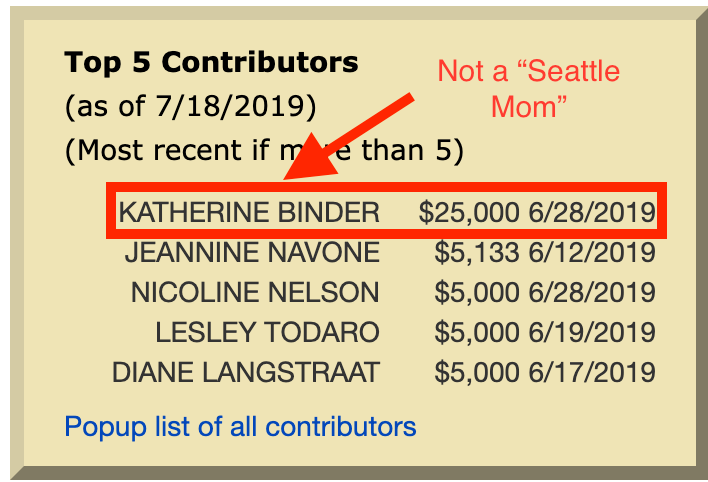Click the red arrow annotation
Viewport: 708px width, 482px height.
348,137
